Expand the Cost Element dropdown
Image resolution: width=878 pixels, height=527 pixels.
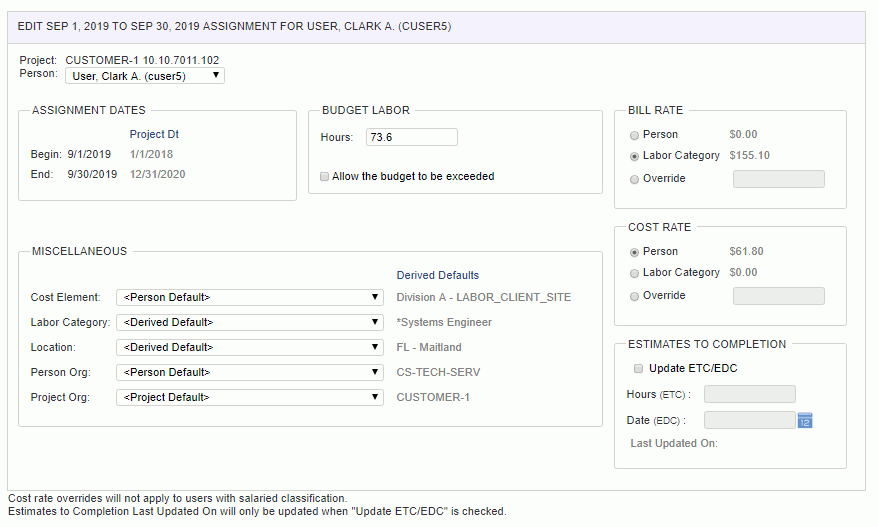pos(250,297)
